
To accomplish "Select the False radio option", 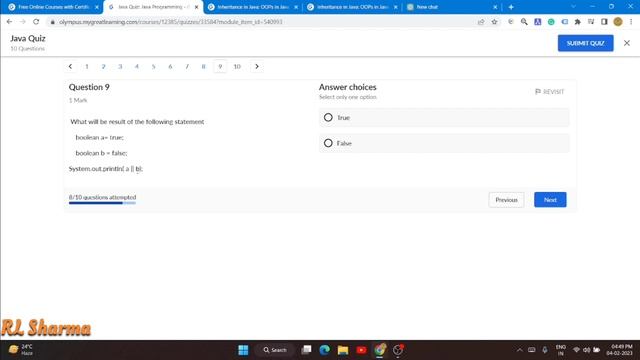I will click(x=328, y=143).
